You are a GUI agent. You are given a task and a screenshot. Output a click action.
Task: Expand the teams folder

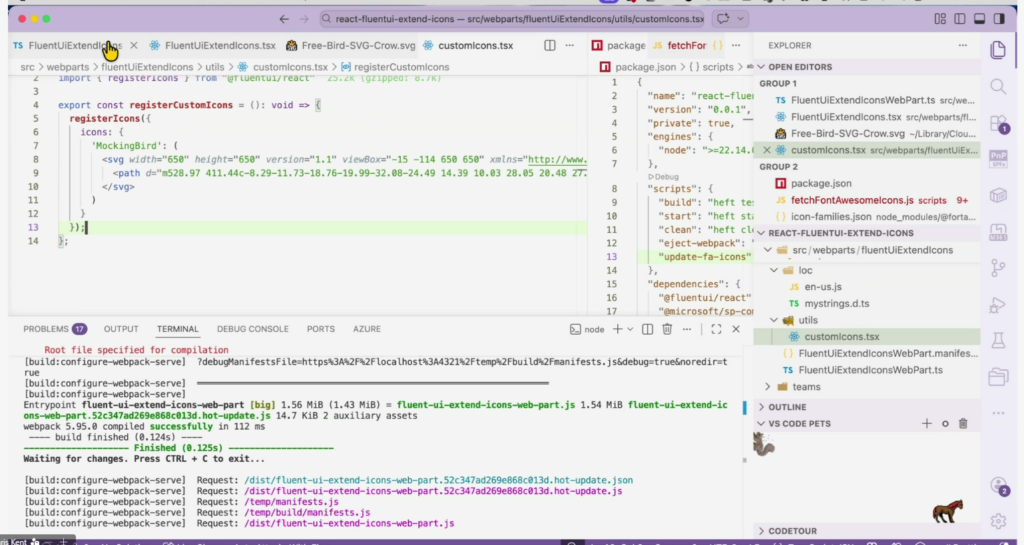[x=805, y=387]
